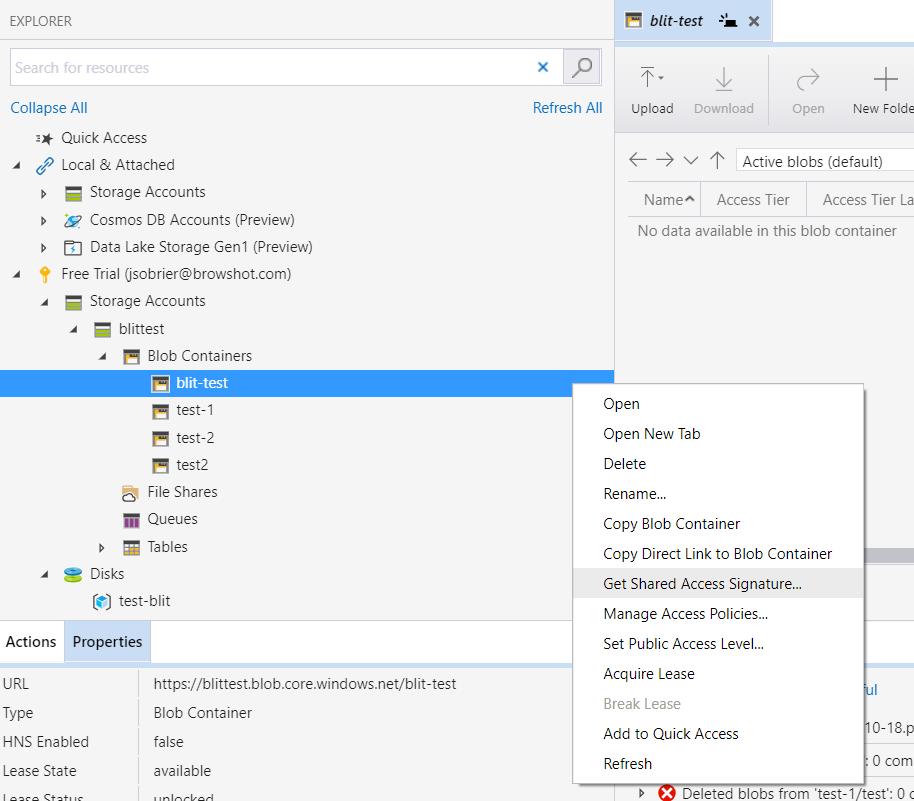The height and width of the screenshot is (801, 914).
Task: Expand Storage Accounts under Local & Attached
Action: click(44, 194)
